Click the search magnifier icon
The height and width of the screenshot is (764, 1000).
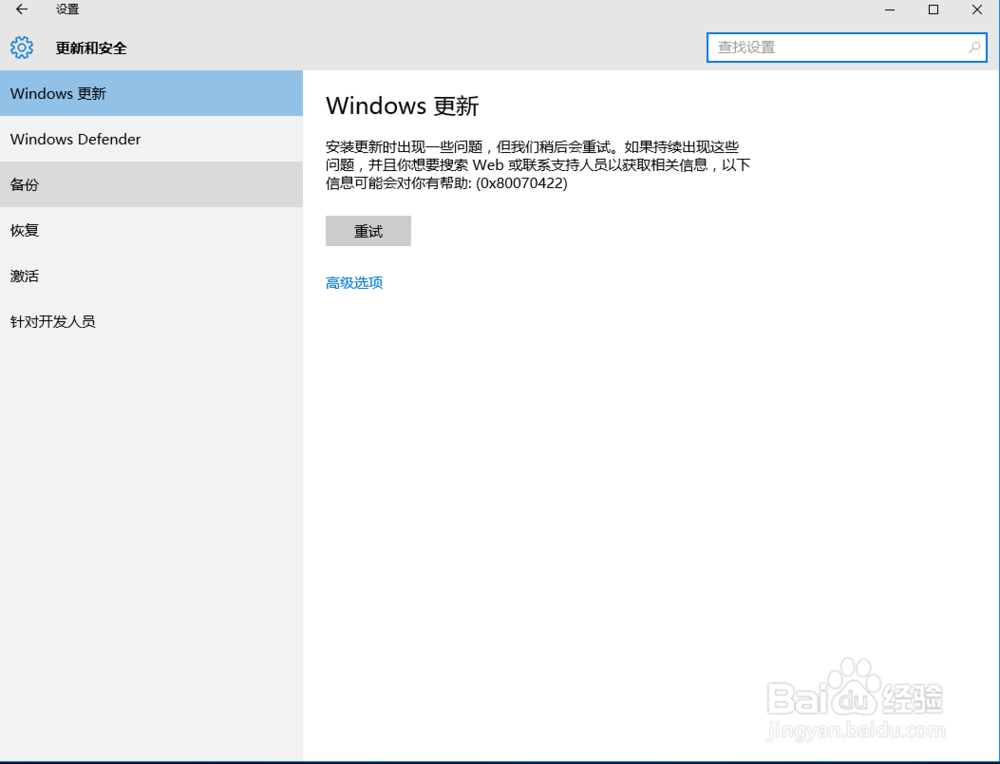coord(974,47)
